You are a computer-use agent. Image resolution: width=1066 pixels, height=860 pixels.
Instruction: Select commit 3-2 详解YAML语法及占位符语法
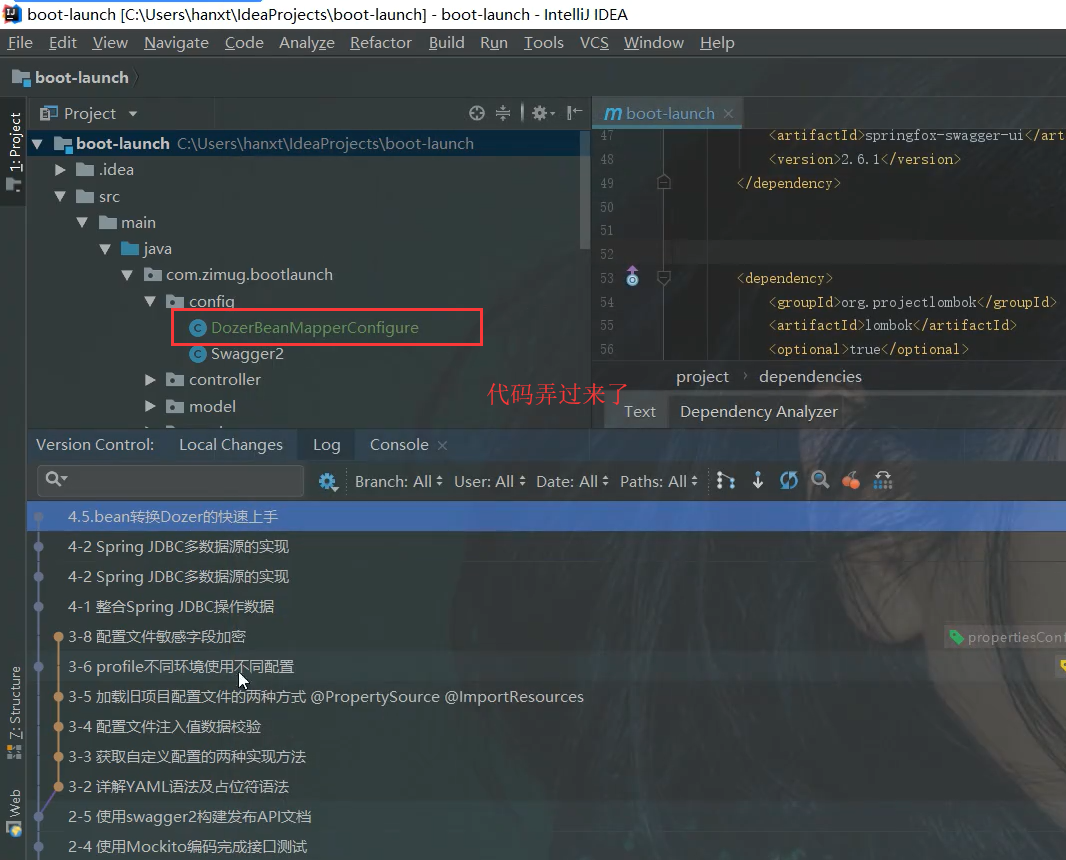[547, 787]
